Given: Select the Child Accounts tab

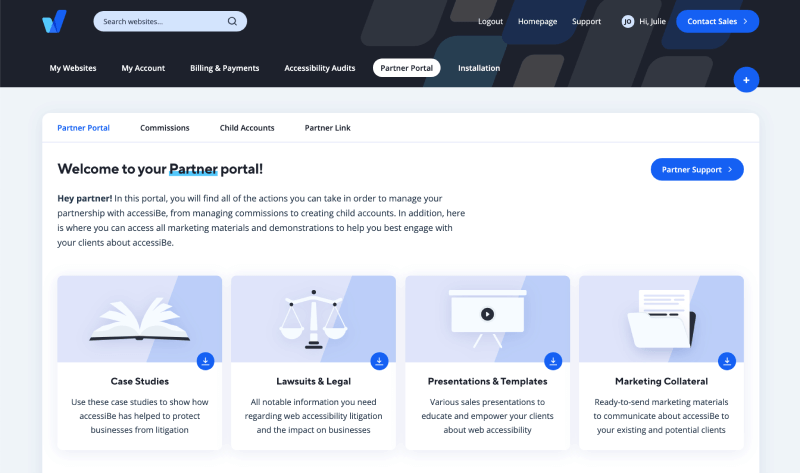Looking at the screenshot, I should [x=247, y=128].
